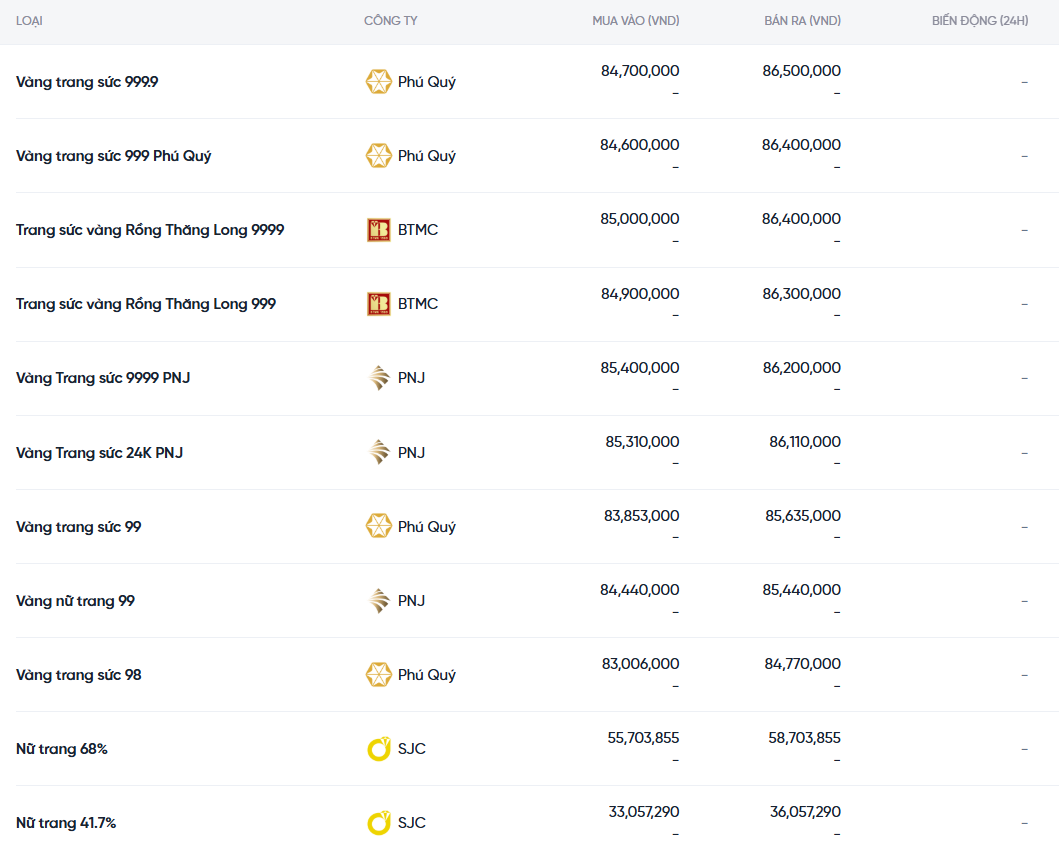The image size is (1059, 855).
Task: Click SJC logo in Nữ trang 68% row
Action: [x=378, y=749]
